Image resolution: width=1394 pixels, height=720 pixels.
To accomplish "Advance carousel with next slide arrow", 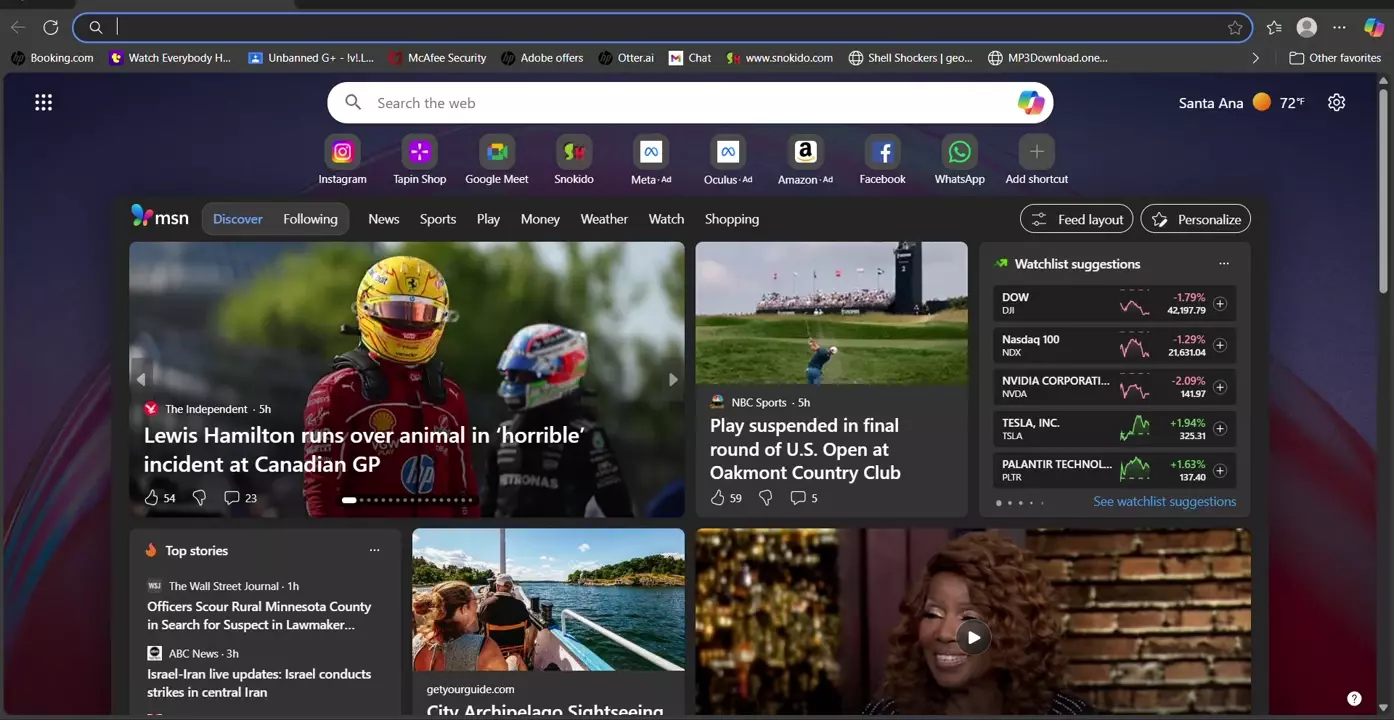I will pyautogui.click(x=673, y=379).
